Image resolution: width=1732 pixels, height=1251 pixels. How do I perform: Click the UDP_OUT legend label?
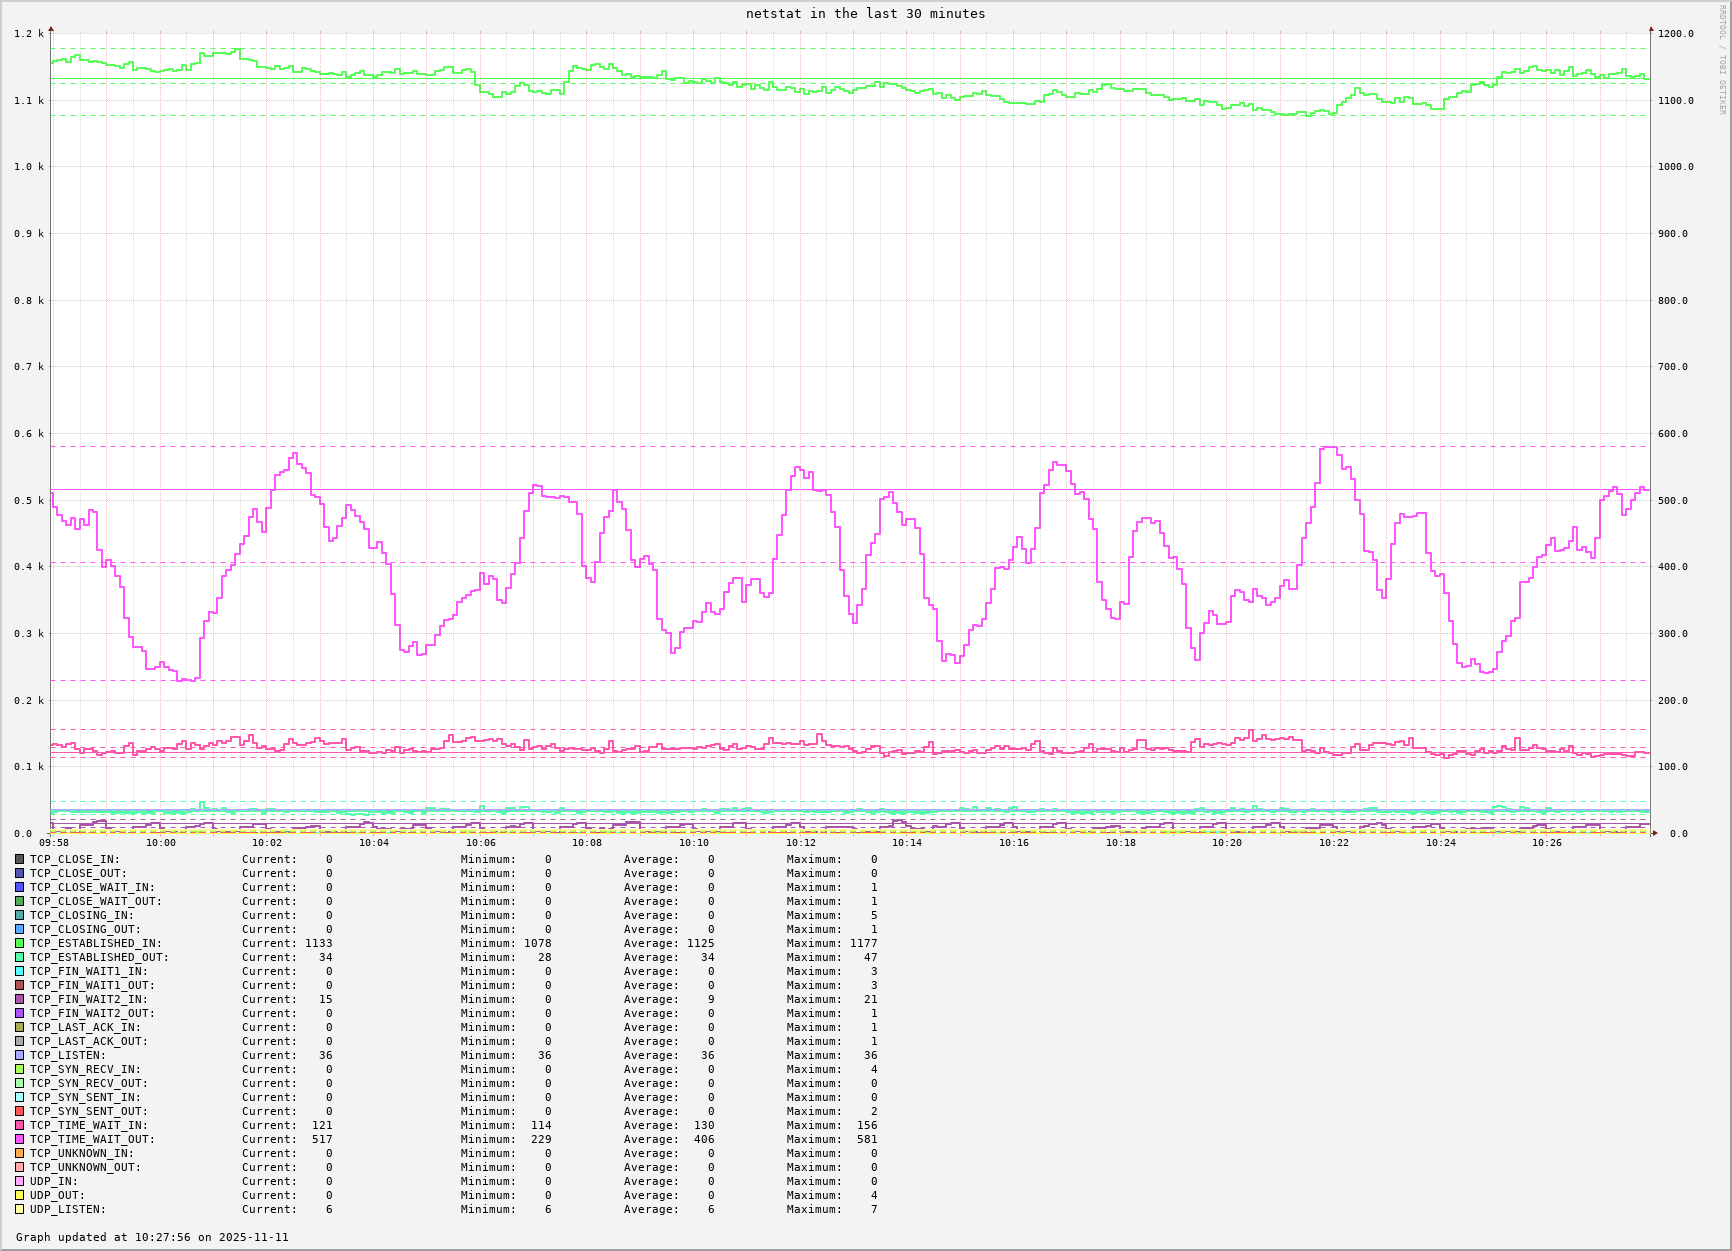[x=57, y=1195]
